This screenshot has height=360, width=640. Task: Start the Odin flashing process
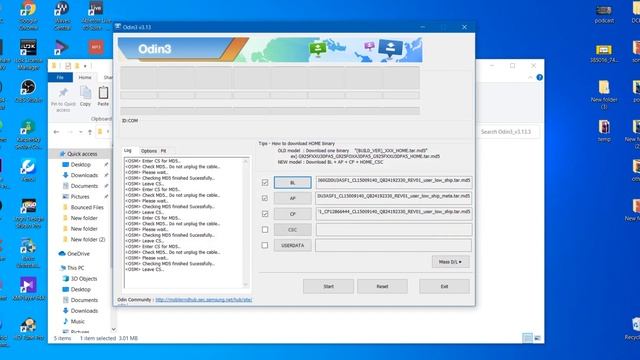click(x=328, y=286)
